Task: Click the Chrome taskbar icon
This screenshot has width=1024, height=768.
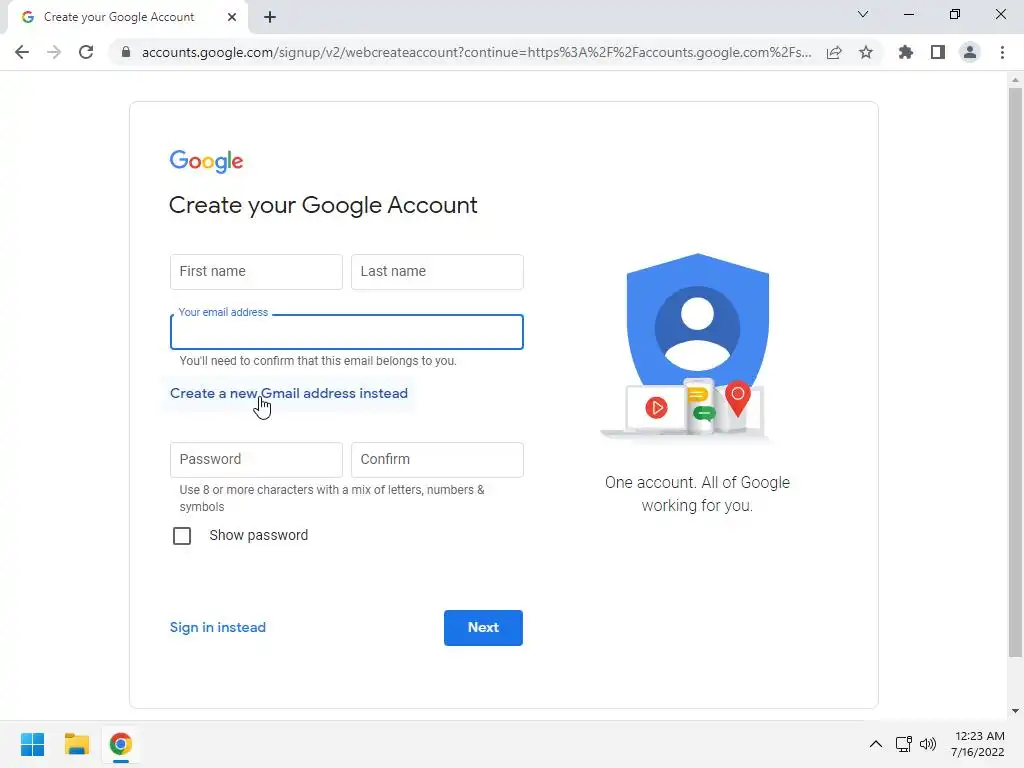Action: [121, 744]
